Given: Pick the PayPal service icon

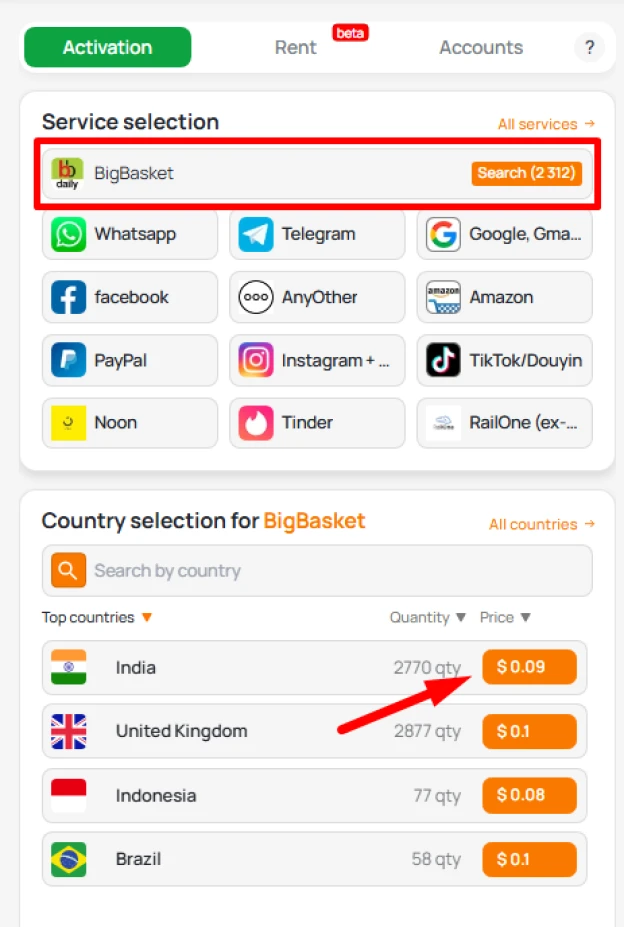Looking at the screenshot, I should [65, 360].
